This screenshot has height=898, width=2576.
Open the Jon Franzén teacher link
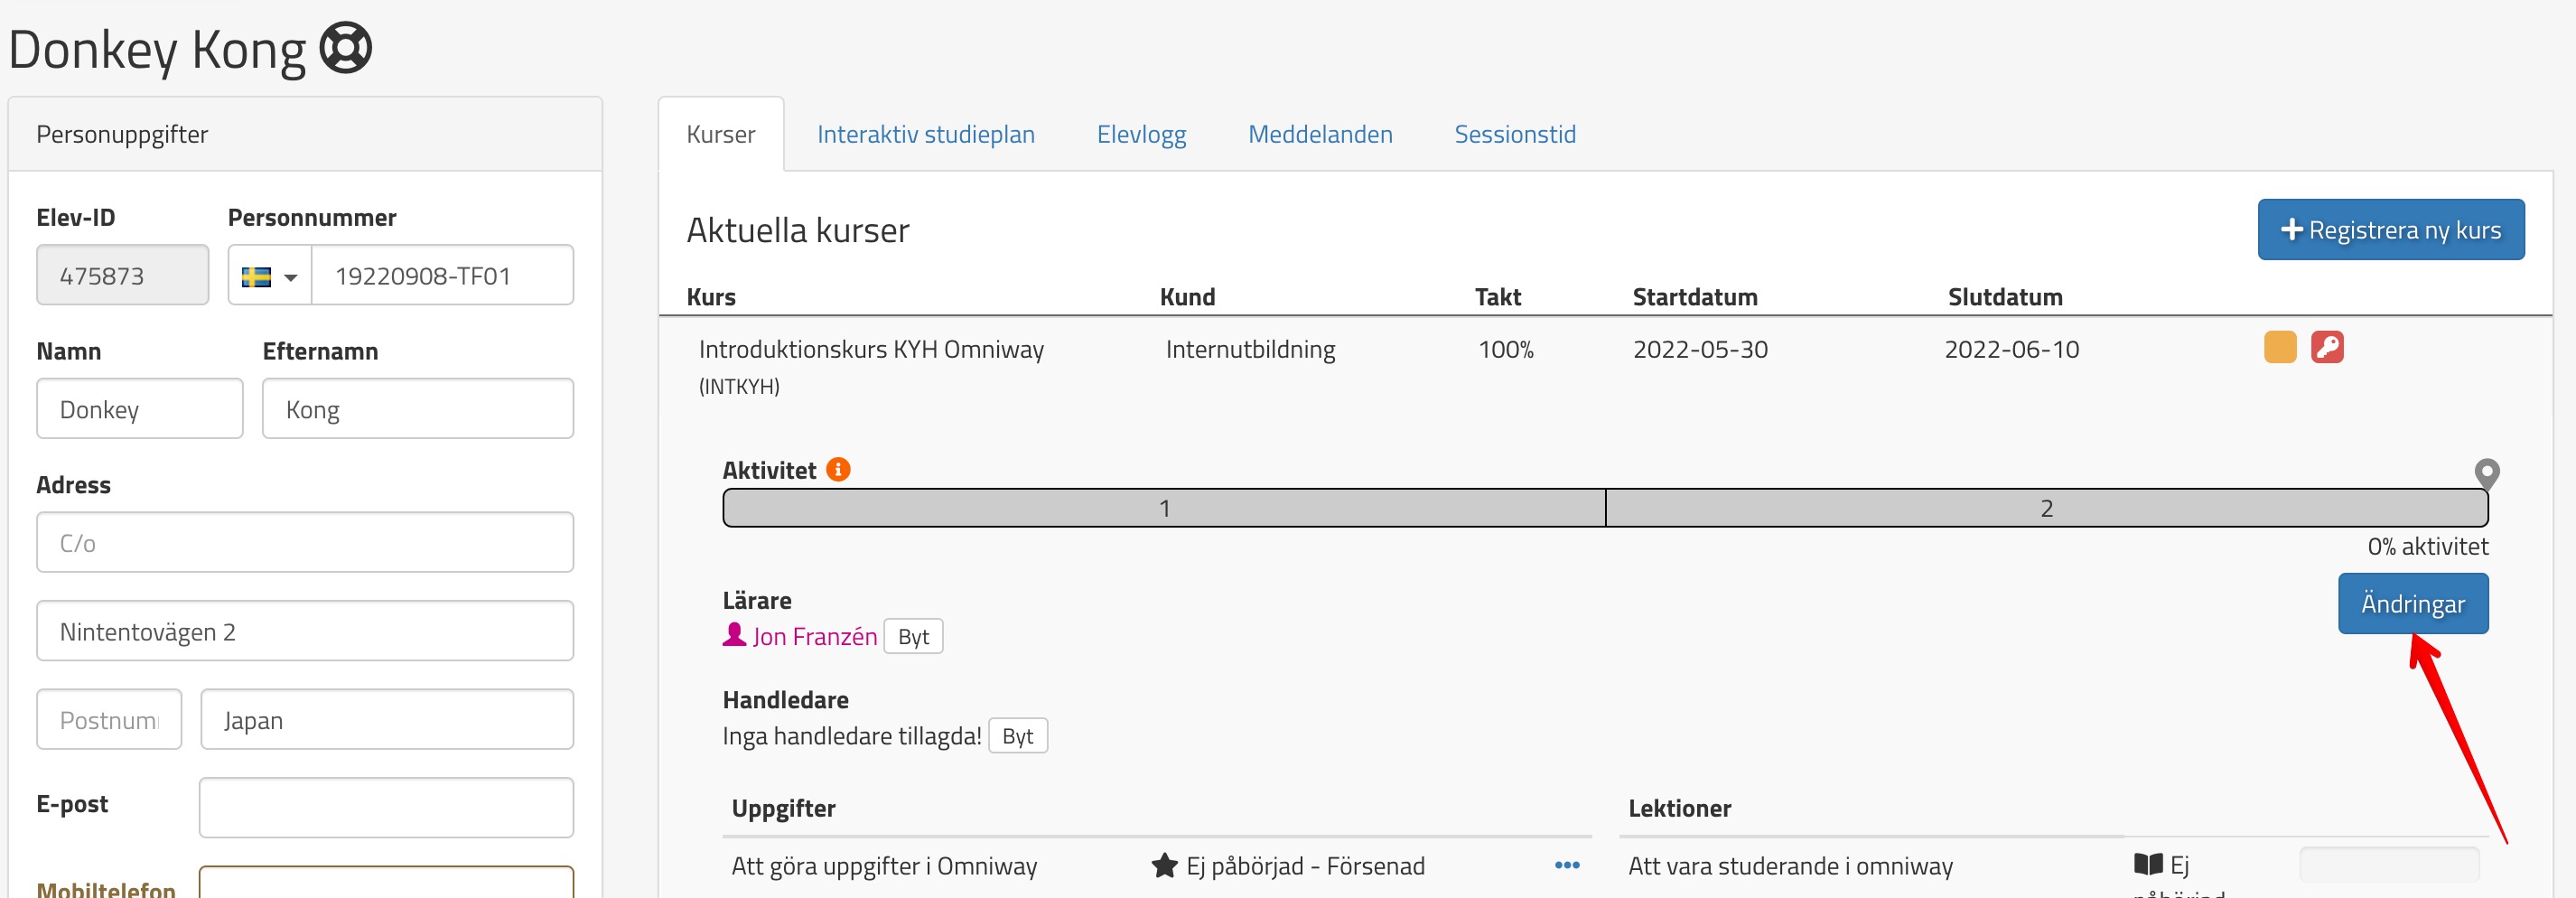814,637
